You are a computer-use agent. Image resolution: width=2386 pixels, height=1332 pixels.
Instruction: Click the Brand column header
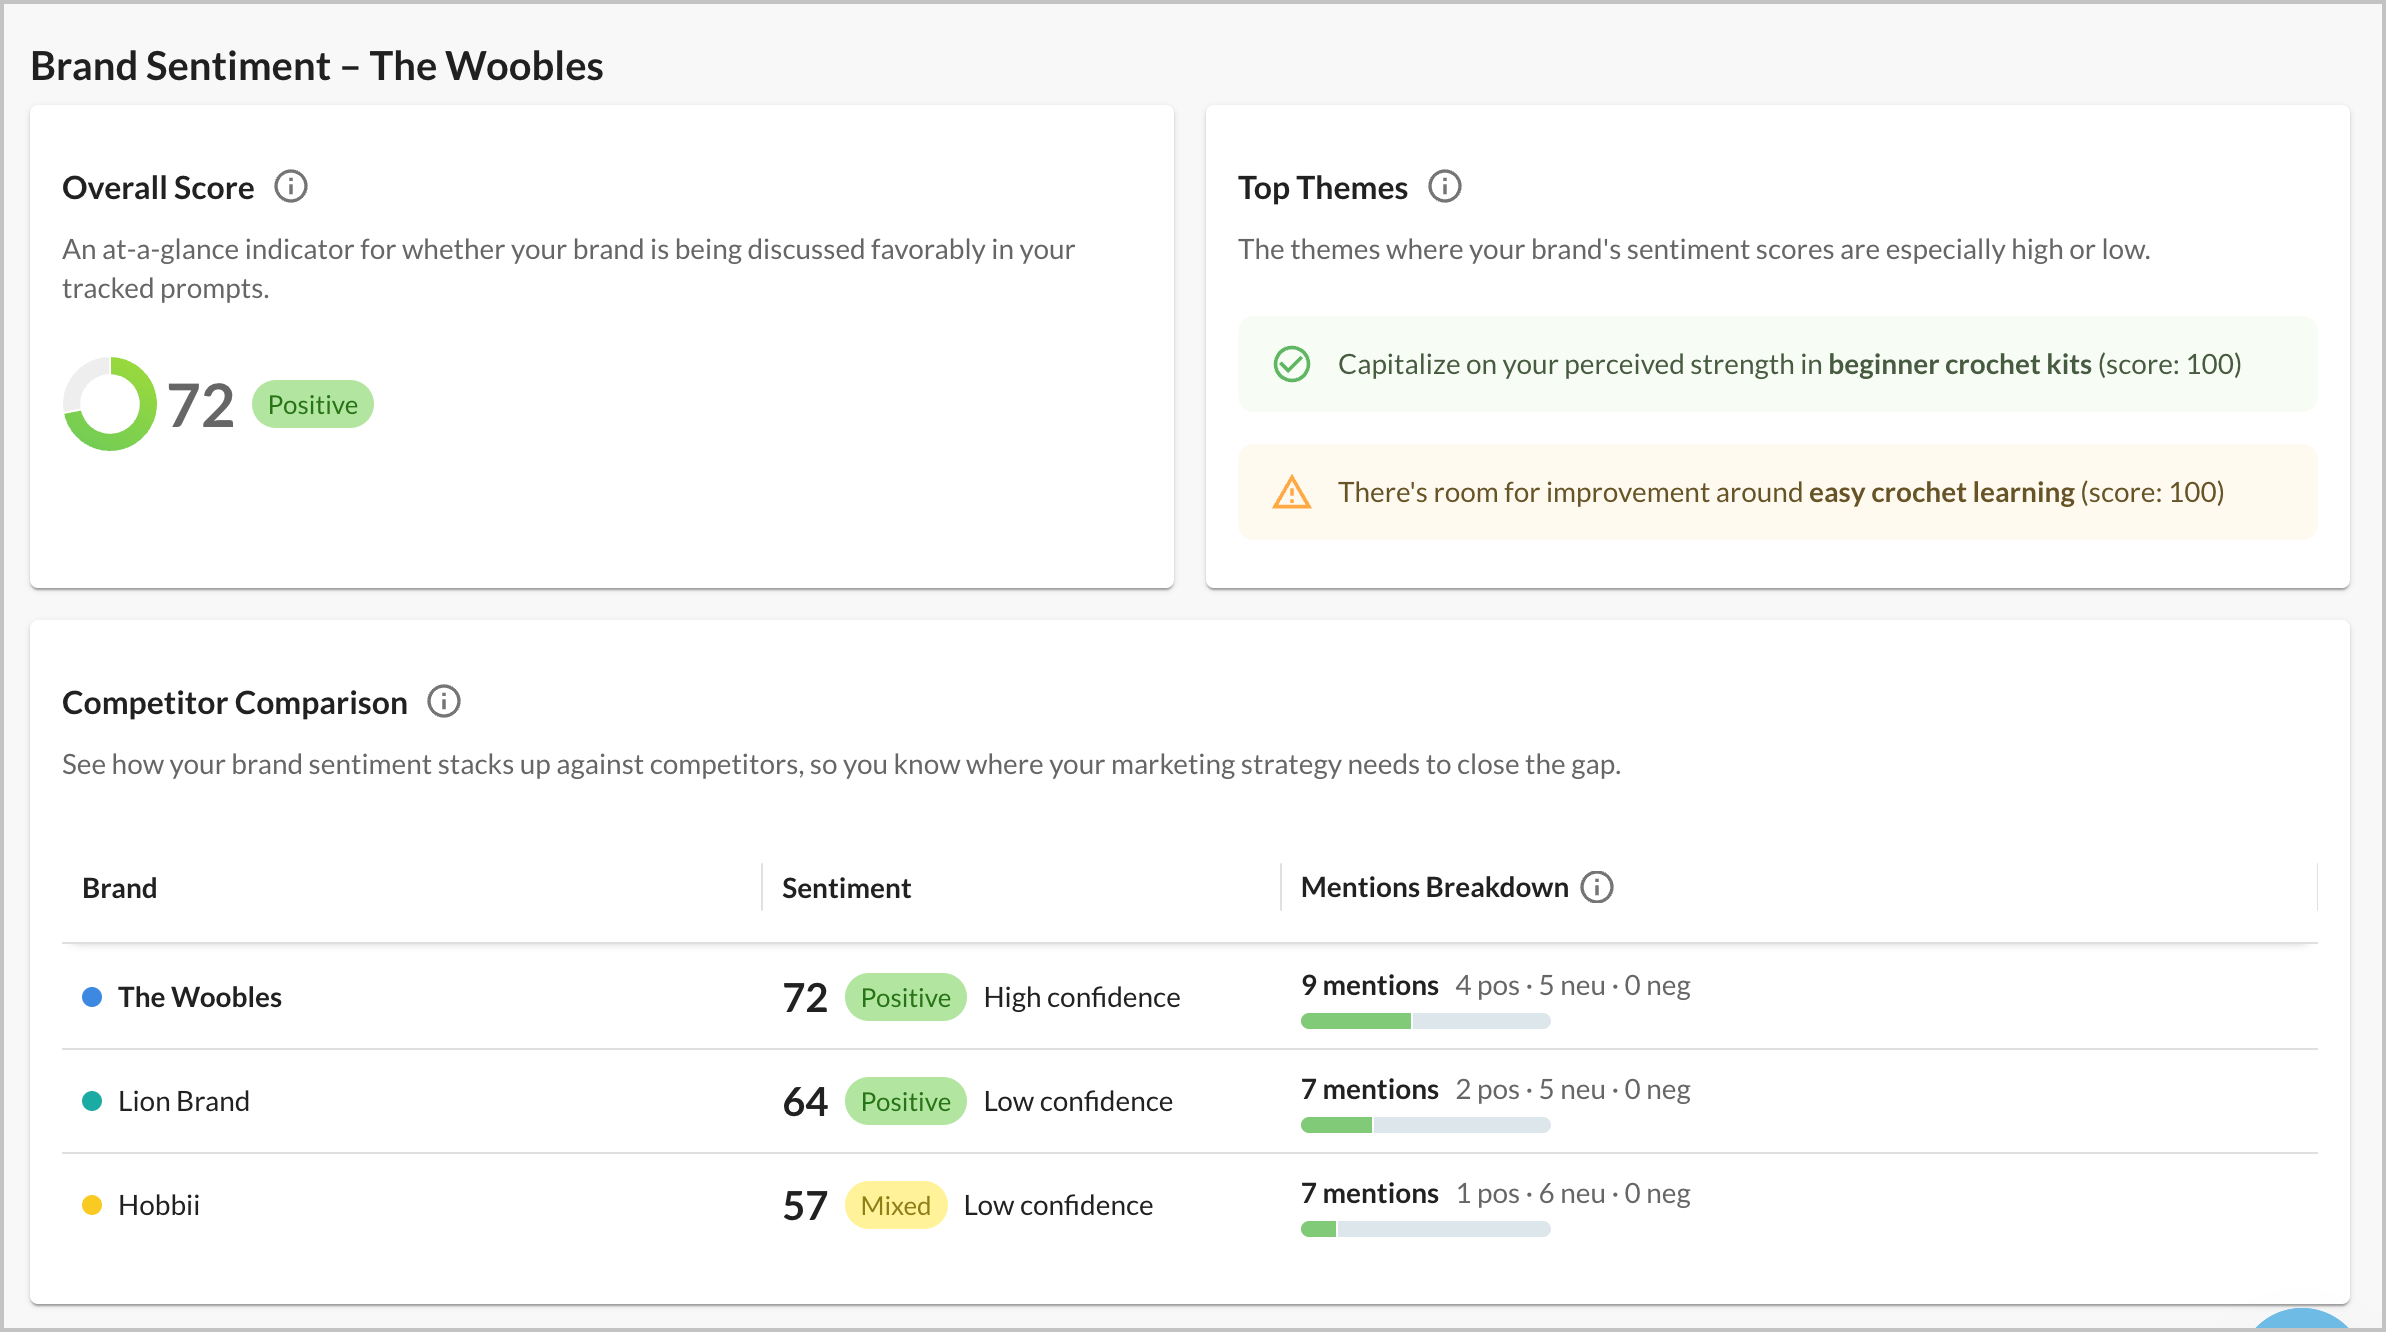(x=120, y=888)
